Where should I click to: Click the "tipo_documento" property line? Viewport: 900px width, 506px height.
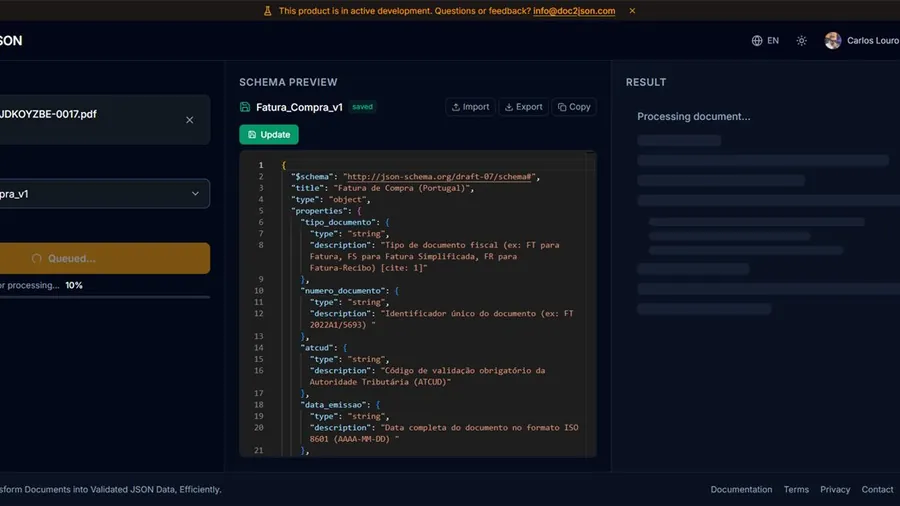point(345,222)
